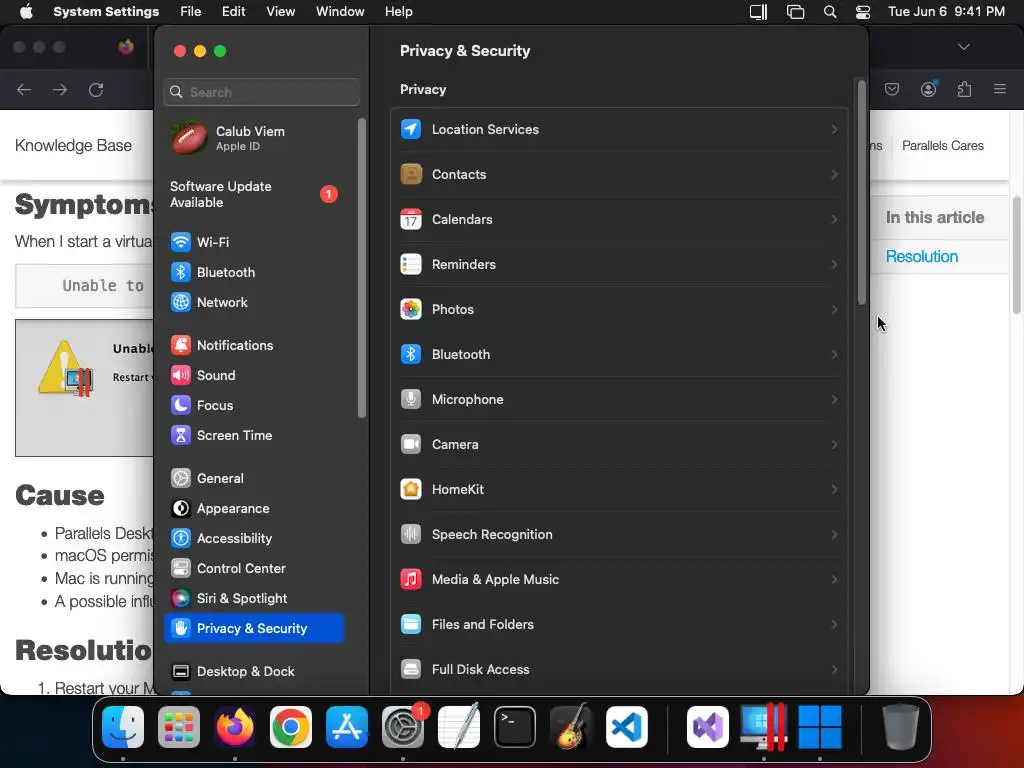Open Camera privacy icon
The width and height of the screenshot is (1024, 768).
click(411, 444)
